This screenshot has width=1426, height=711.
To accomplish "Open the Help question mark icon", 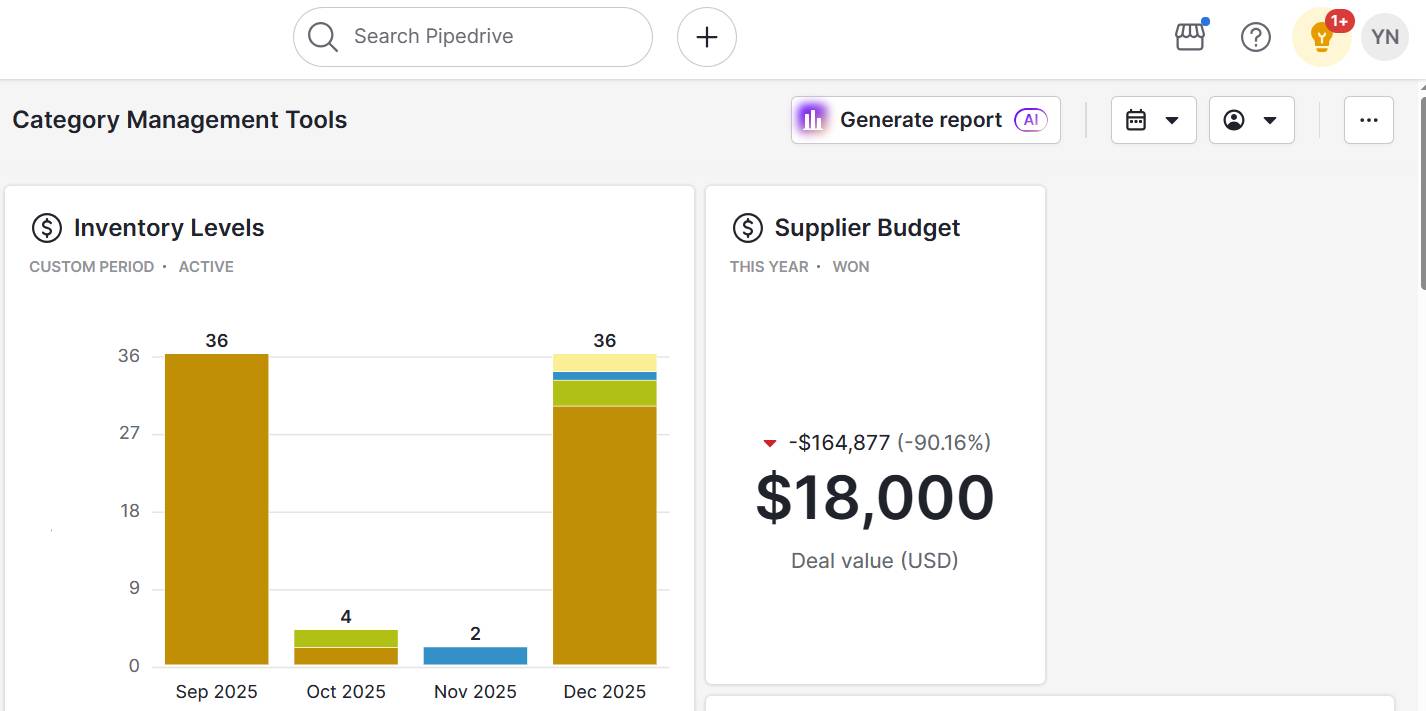I will tap(1255, 36).
